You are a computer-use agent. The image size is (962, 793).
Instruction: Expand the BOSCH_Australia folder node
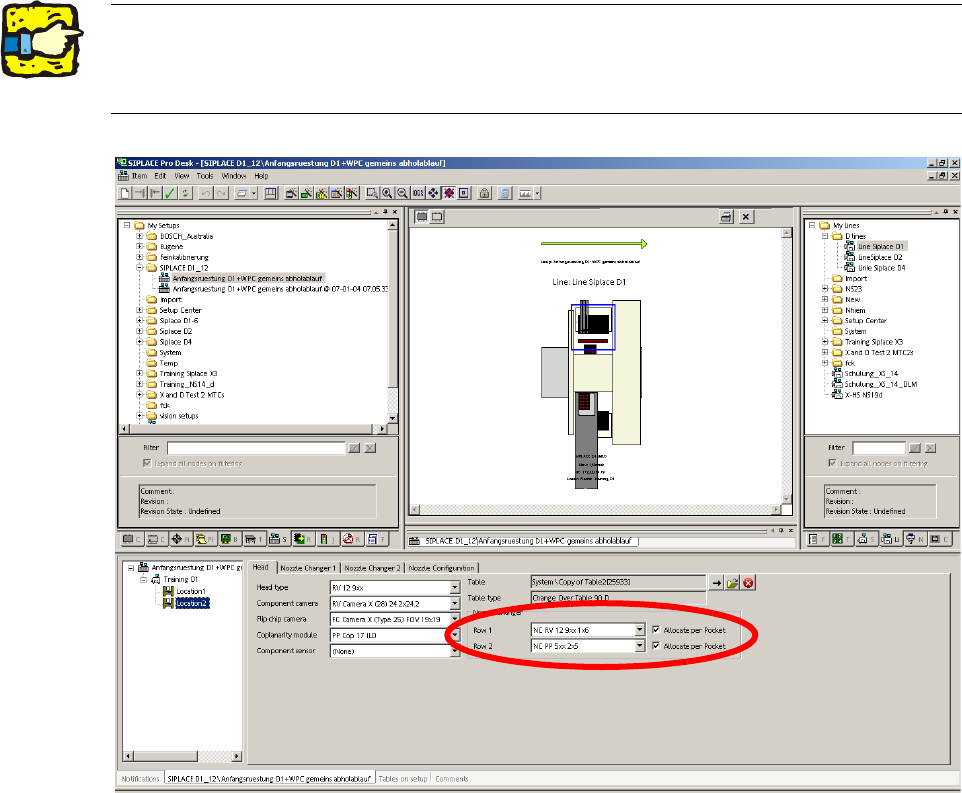[x=139, y=236]
